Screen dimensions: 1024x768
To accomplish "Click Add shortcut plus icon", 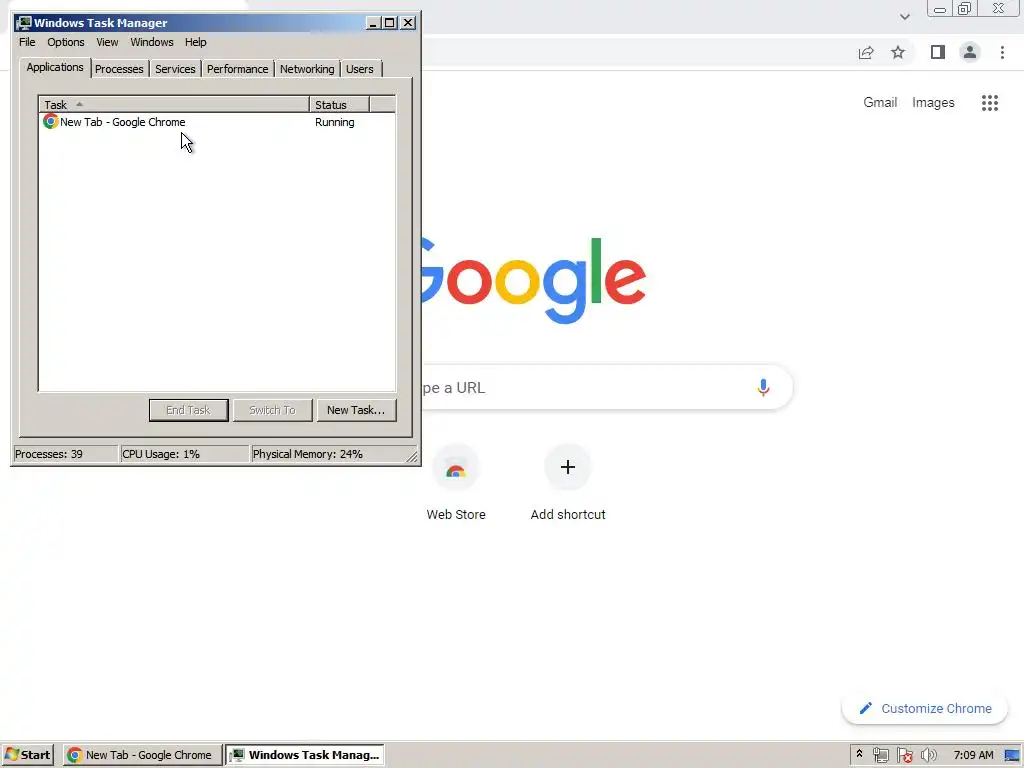I will (x=568, y=467).
